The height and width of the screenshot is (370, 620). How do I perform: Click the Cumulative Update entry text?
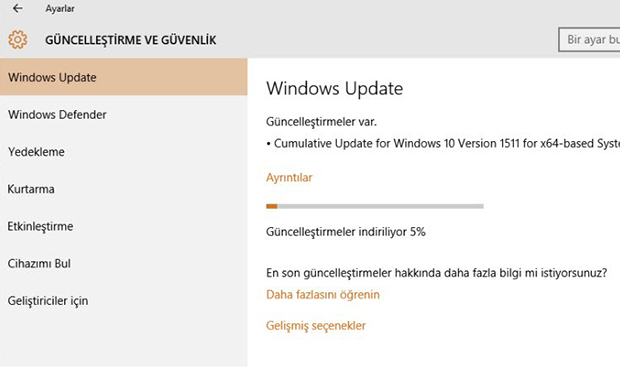[443, 143]
